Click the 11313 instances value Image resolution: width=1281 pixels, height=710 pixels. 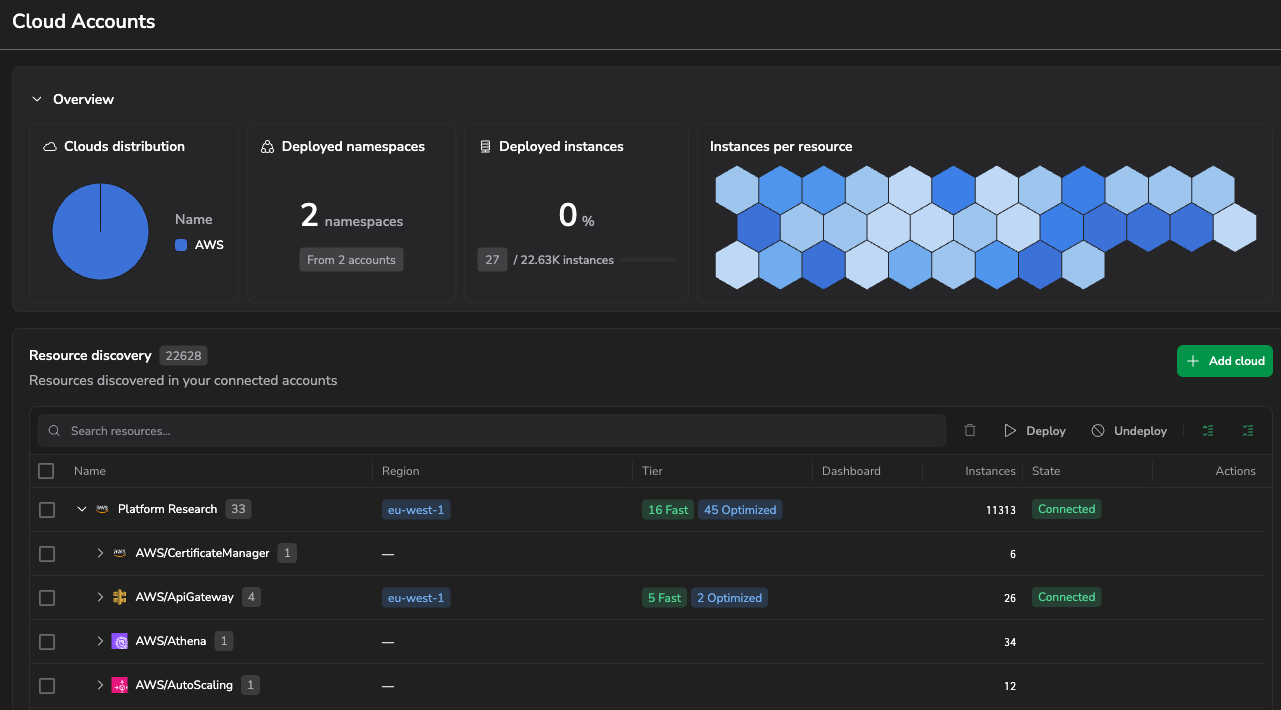pyautogui.click(x=1000, y=510)
